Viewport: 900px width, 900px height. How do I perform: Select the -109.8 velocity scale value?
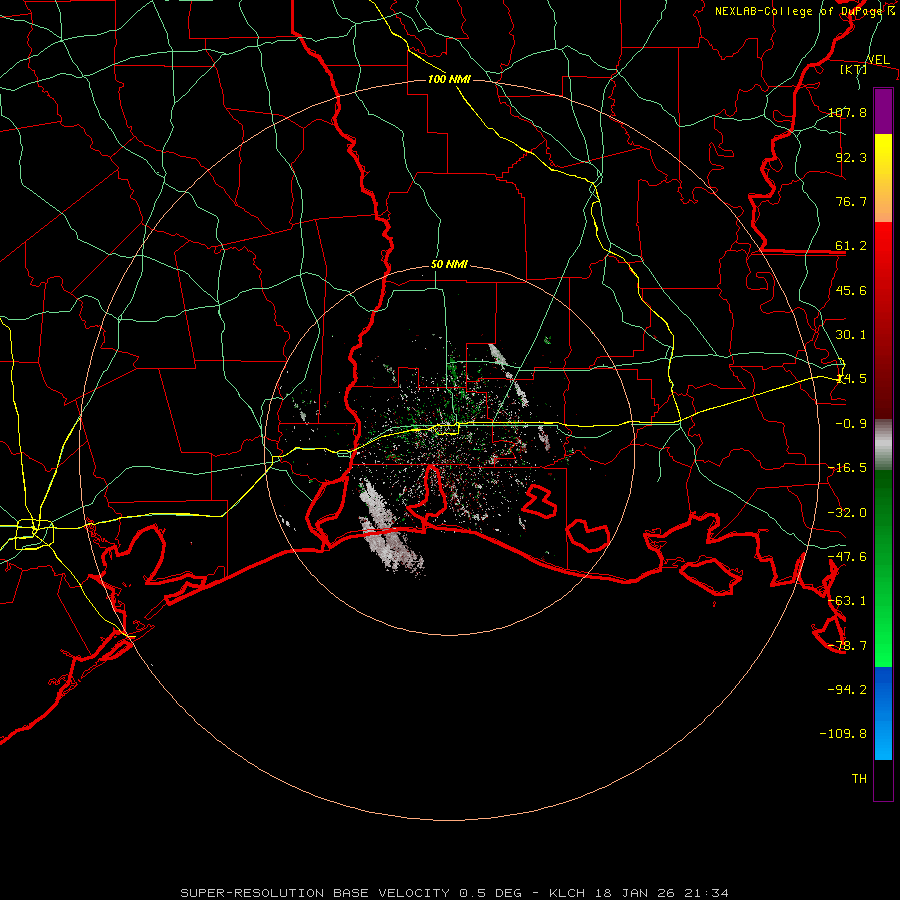843,734
